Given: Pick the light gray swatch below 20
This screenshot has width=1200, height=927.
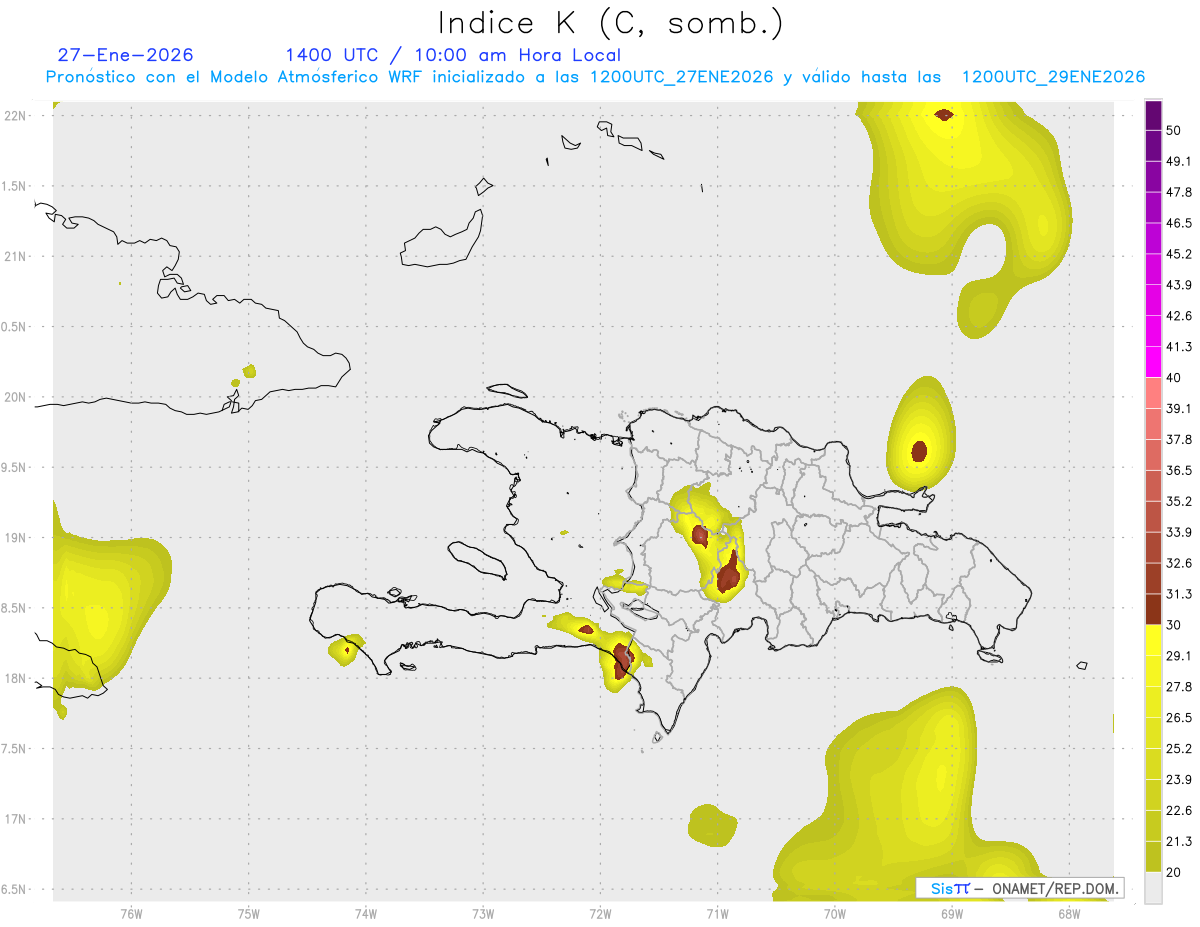Looking at the screenshot, I should [x=1153, y=888].
